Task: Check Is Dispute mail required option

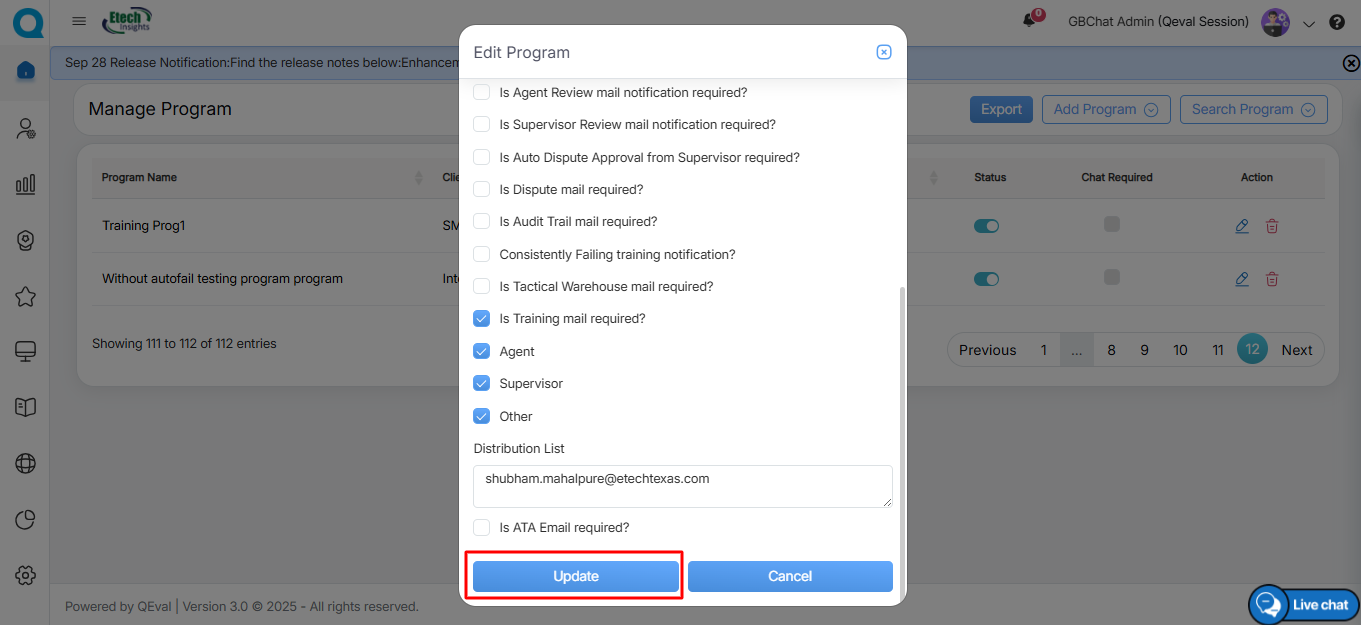Action: click(x=482, y=189)
